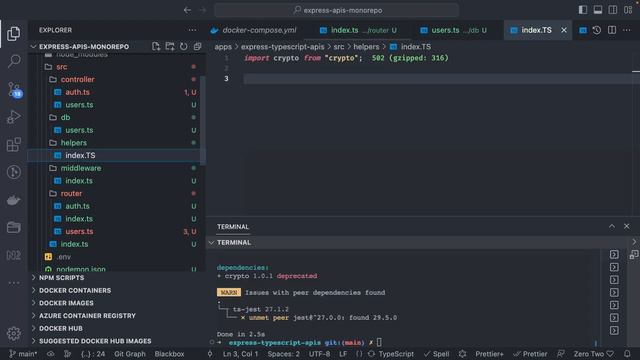Toggle Prettier+ in status bar
Screen dimensions: 640x360
(x=489, y=354)
